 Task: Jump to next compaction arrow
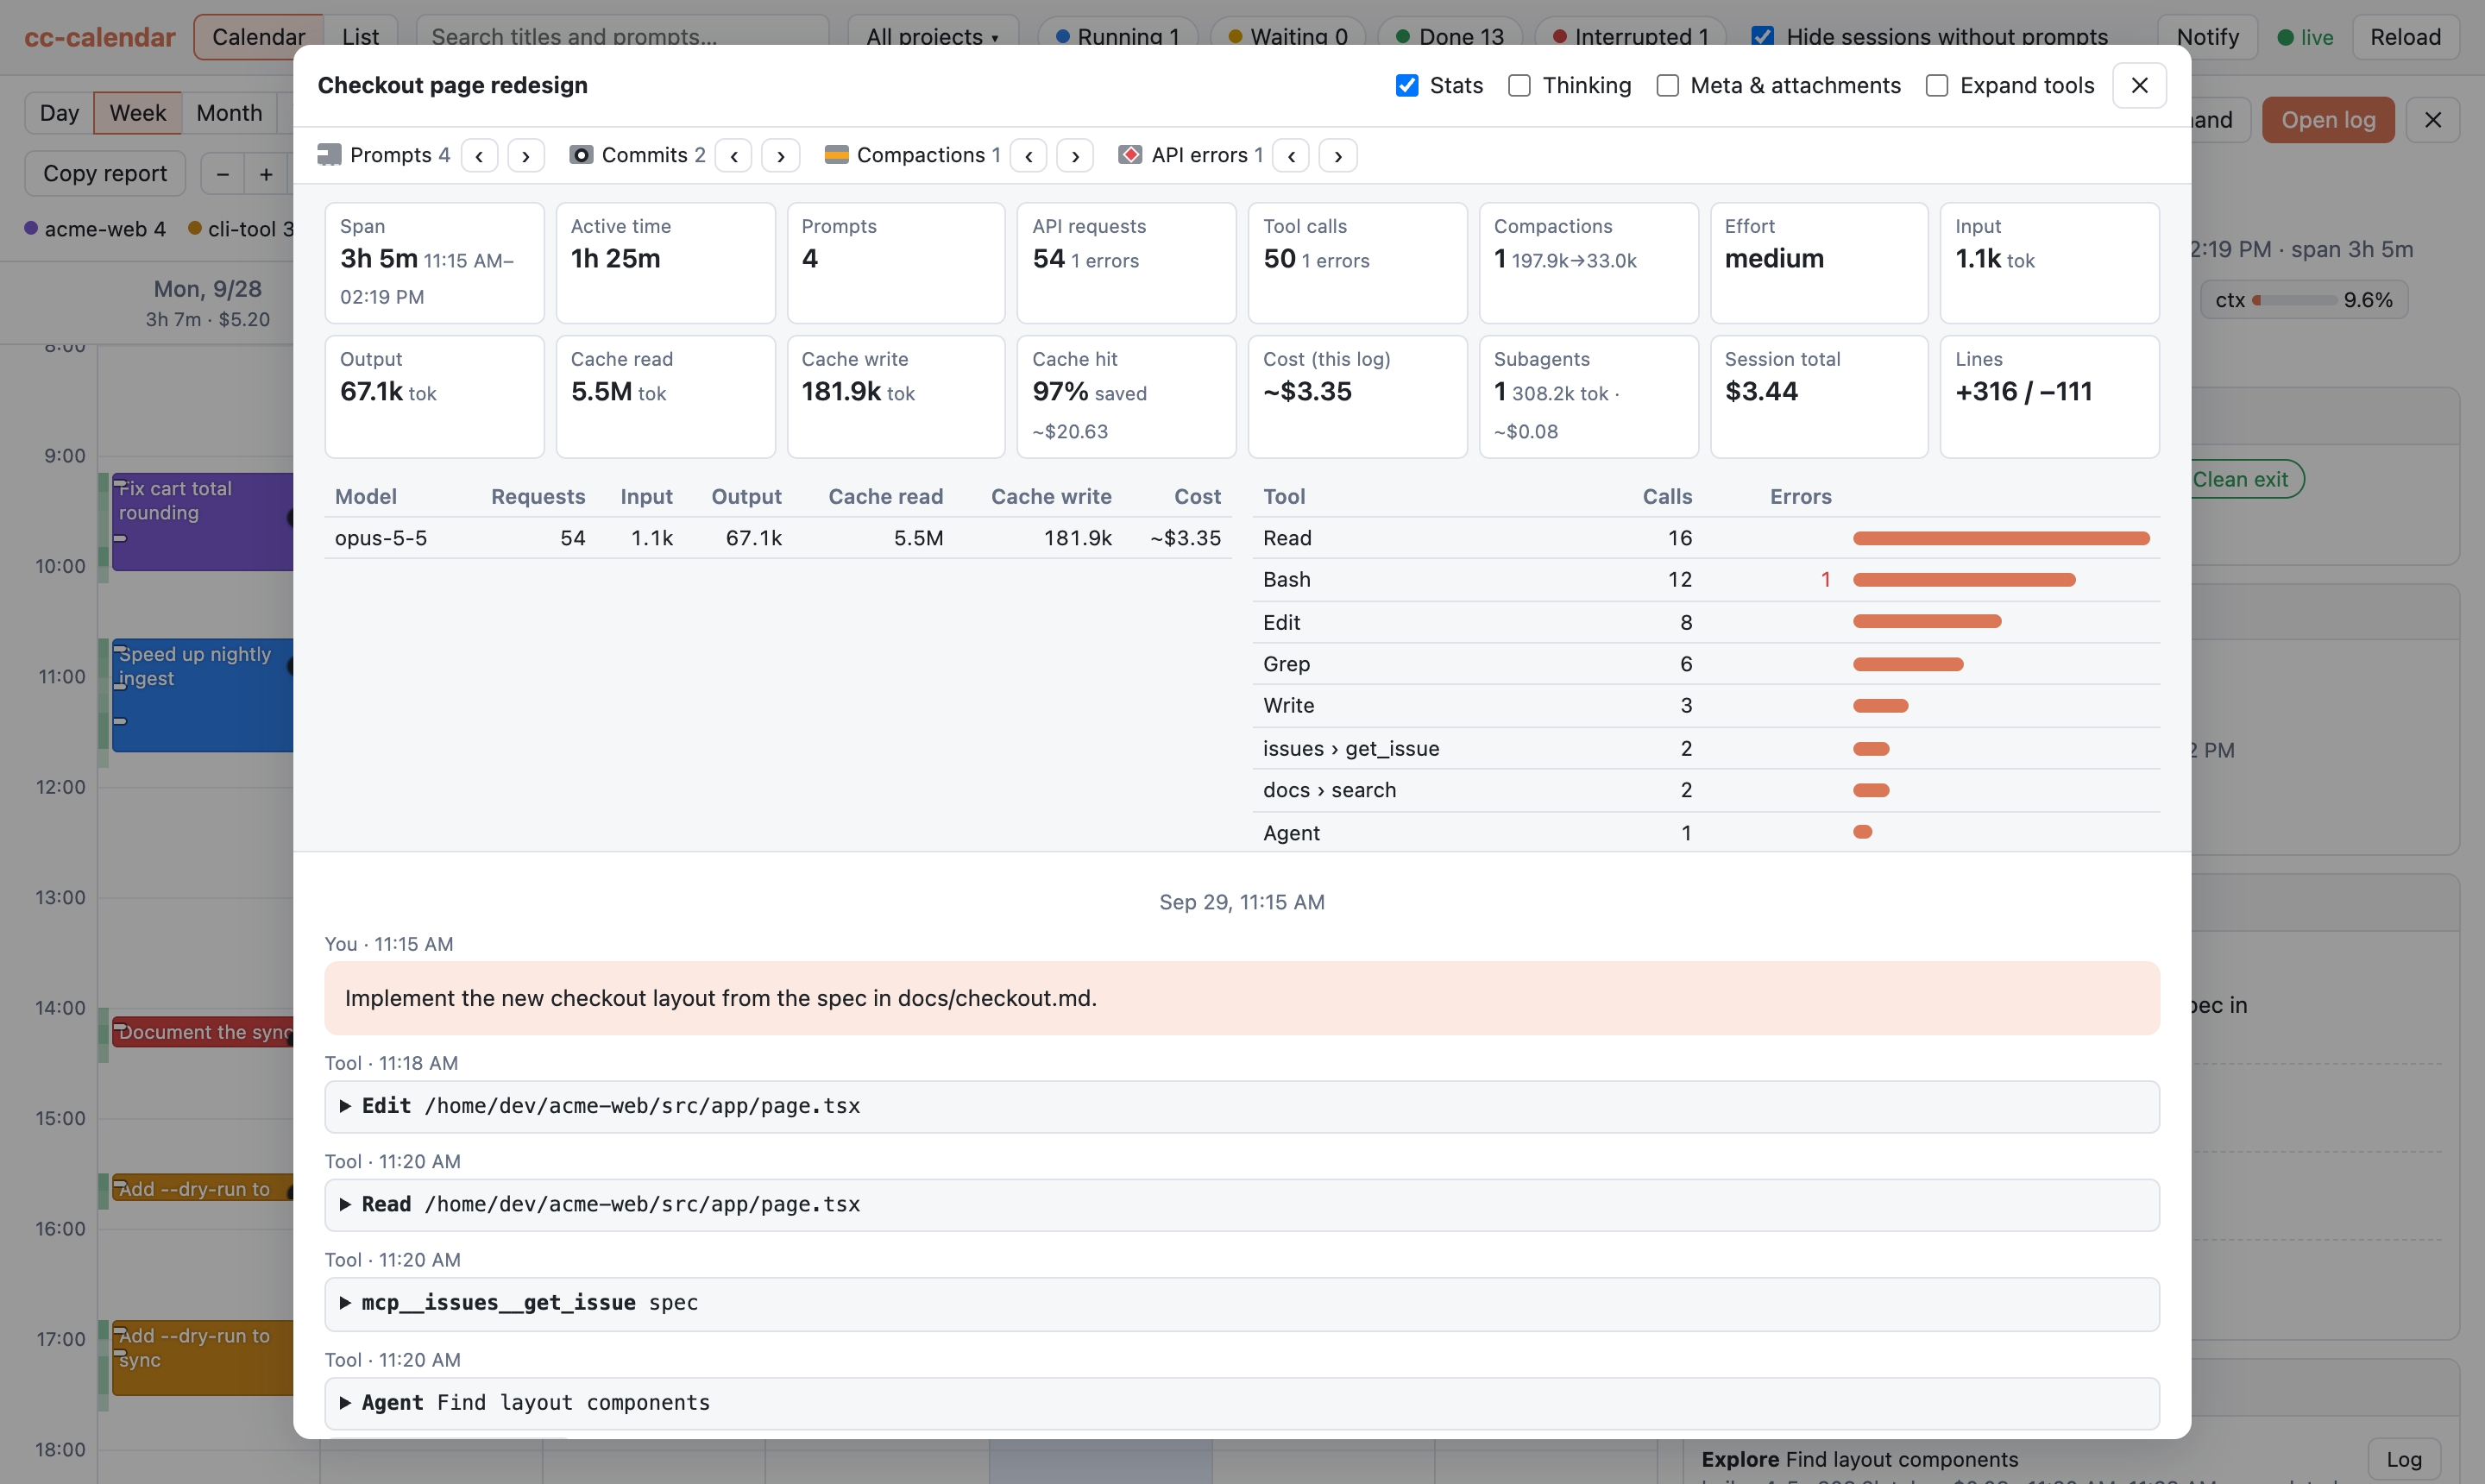[1075, 155]
